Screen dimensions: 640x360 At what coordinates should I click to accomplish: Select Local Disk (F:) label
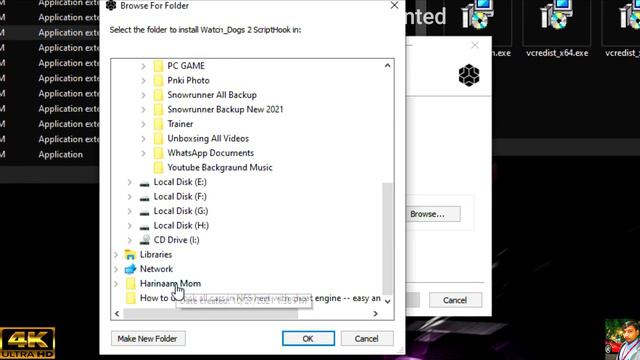pos(180,196)
